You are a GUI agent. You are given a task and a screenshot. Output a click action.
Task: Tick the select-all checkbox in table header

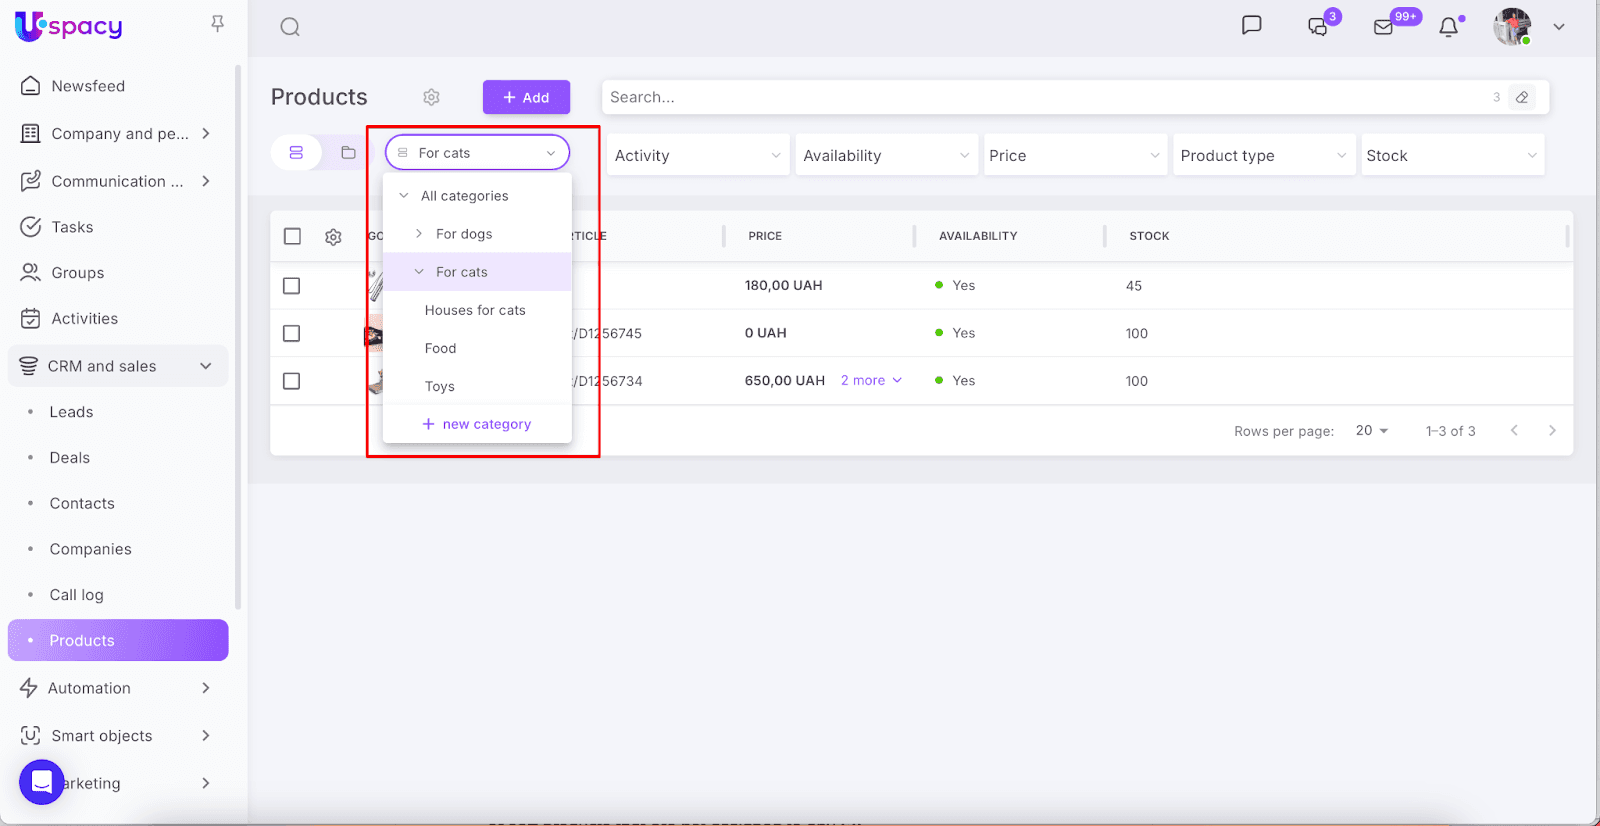coord(292,236)
